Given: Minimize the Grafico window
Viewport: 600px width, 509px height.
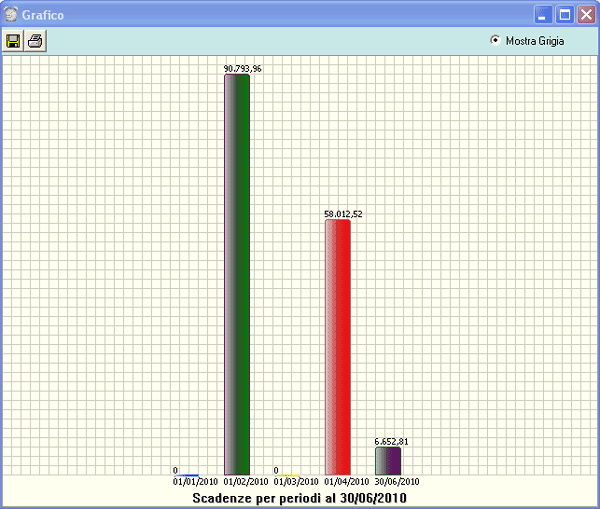Looking at the screenshot, I should tap(545, 15).
